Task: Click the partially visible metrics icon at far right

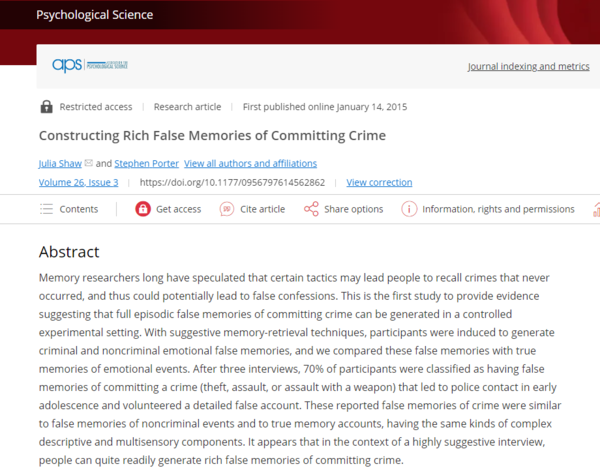Action: [595, 209]
